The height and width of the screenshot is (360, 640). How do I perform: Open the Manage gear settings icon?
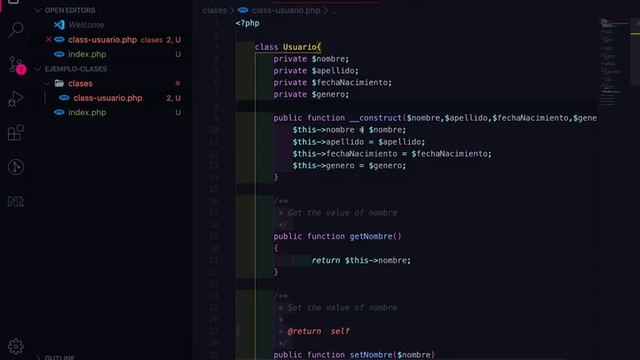(x=16, y=347)
